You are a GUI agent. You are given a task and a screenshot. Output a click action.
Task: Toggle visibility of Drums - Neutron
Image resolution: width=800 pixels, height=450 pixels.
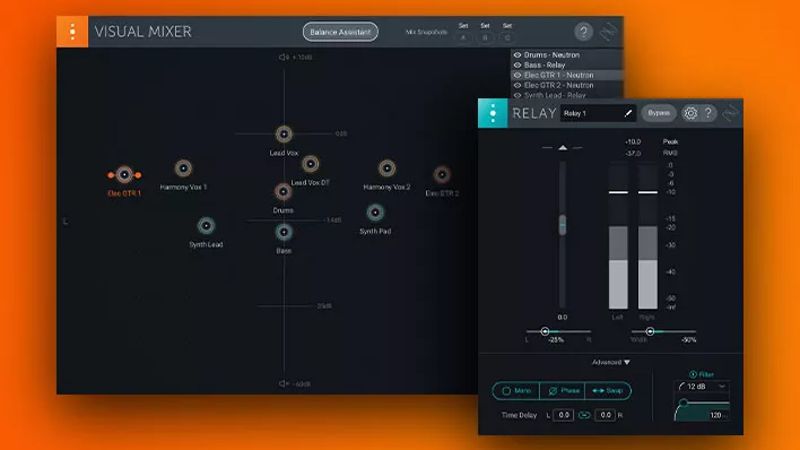click(x=517, y=55)
